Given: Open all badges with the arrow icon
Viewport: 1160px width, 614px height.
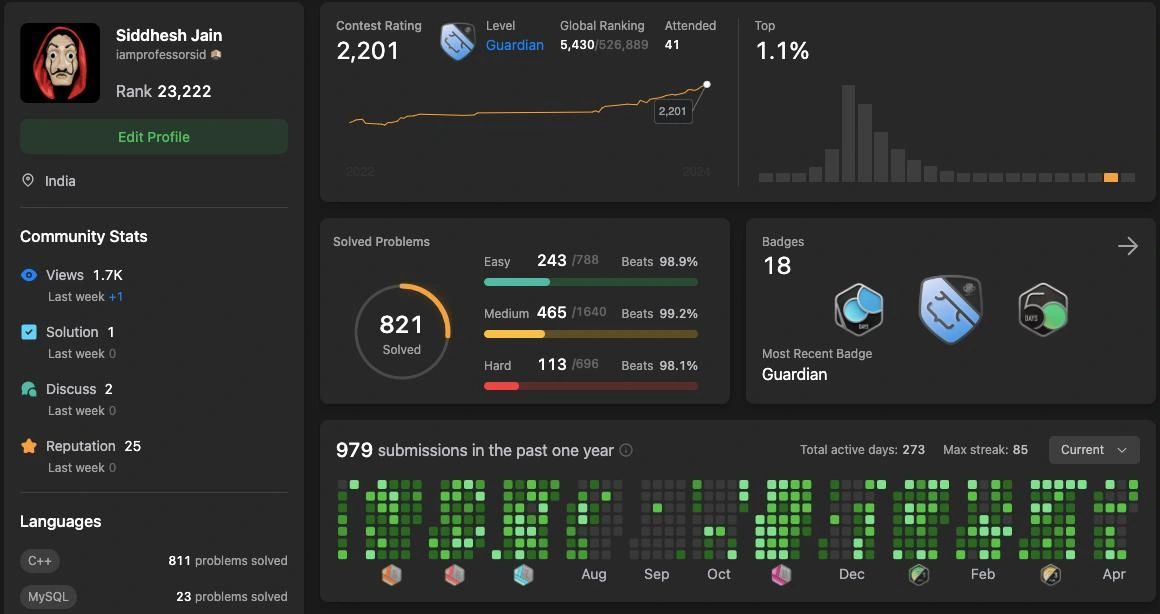Looking at the screenshot, I should (x=1128, y=246).
